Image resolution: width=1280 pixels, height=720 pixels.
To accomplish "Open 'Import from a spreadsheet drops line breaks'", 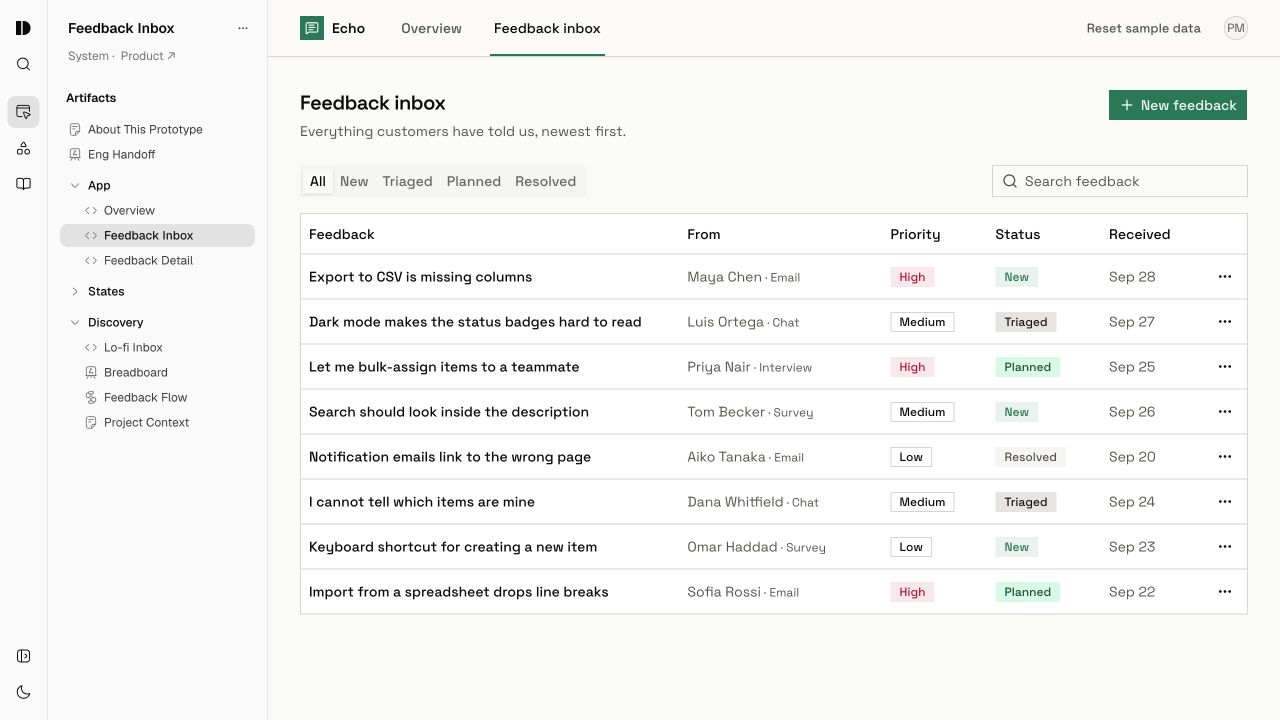I will [459, 592].
